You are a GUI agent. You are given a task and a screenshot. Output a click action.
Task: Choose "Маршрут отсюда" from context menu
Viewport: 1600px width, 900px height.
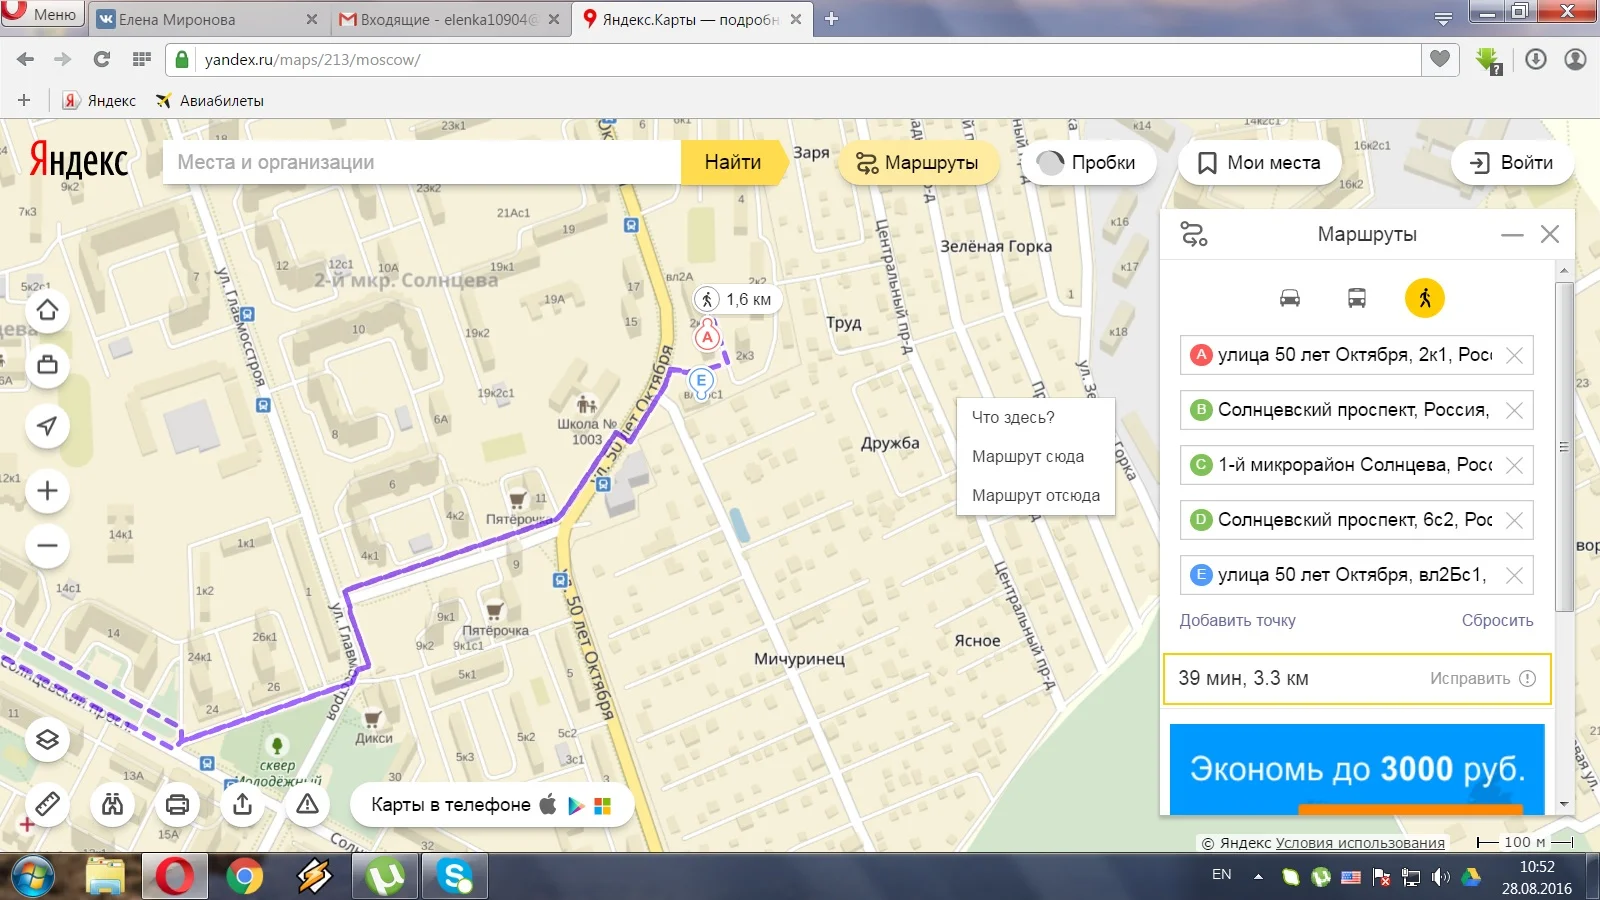1036,496
